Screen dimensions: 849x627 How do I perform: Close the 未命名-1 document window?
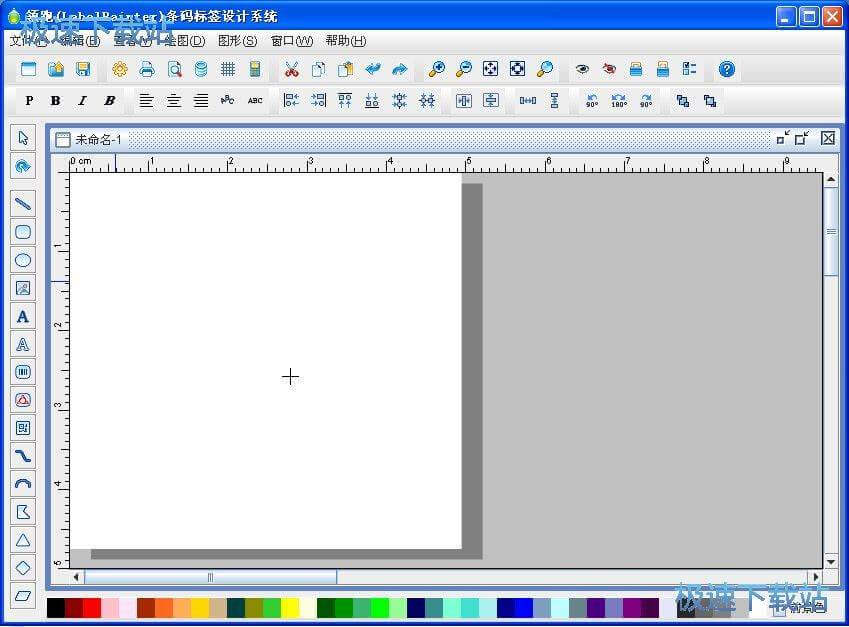point(827,139)
